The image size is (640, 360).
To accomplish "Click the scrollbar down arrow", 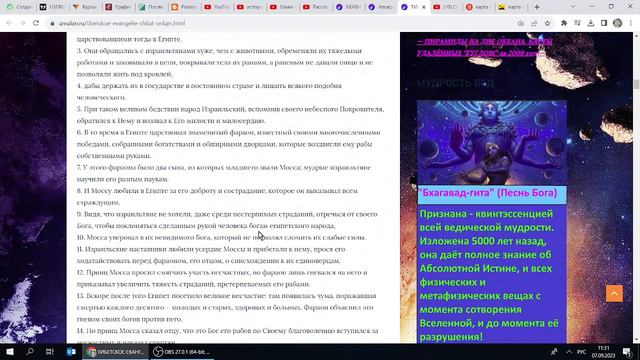I will (x=636, y=340).
